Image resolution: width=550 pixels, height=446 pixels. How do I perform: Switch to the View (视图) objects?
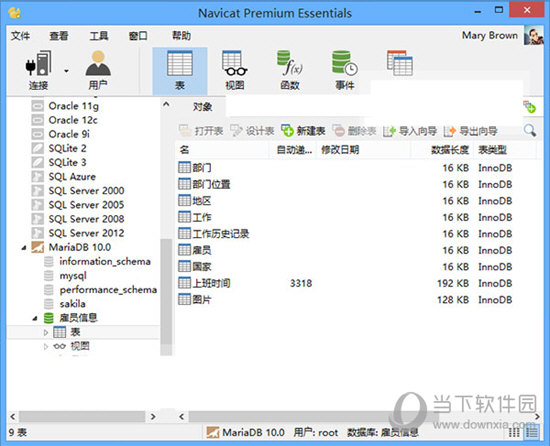tap(235, 70)
